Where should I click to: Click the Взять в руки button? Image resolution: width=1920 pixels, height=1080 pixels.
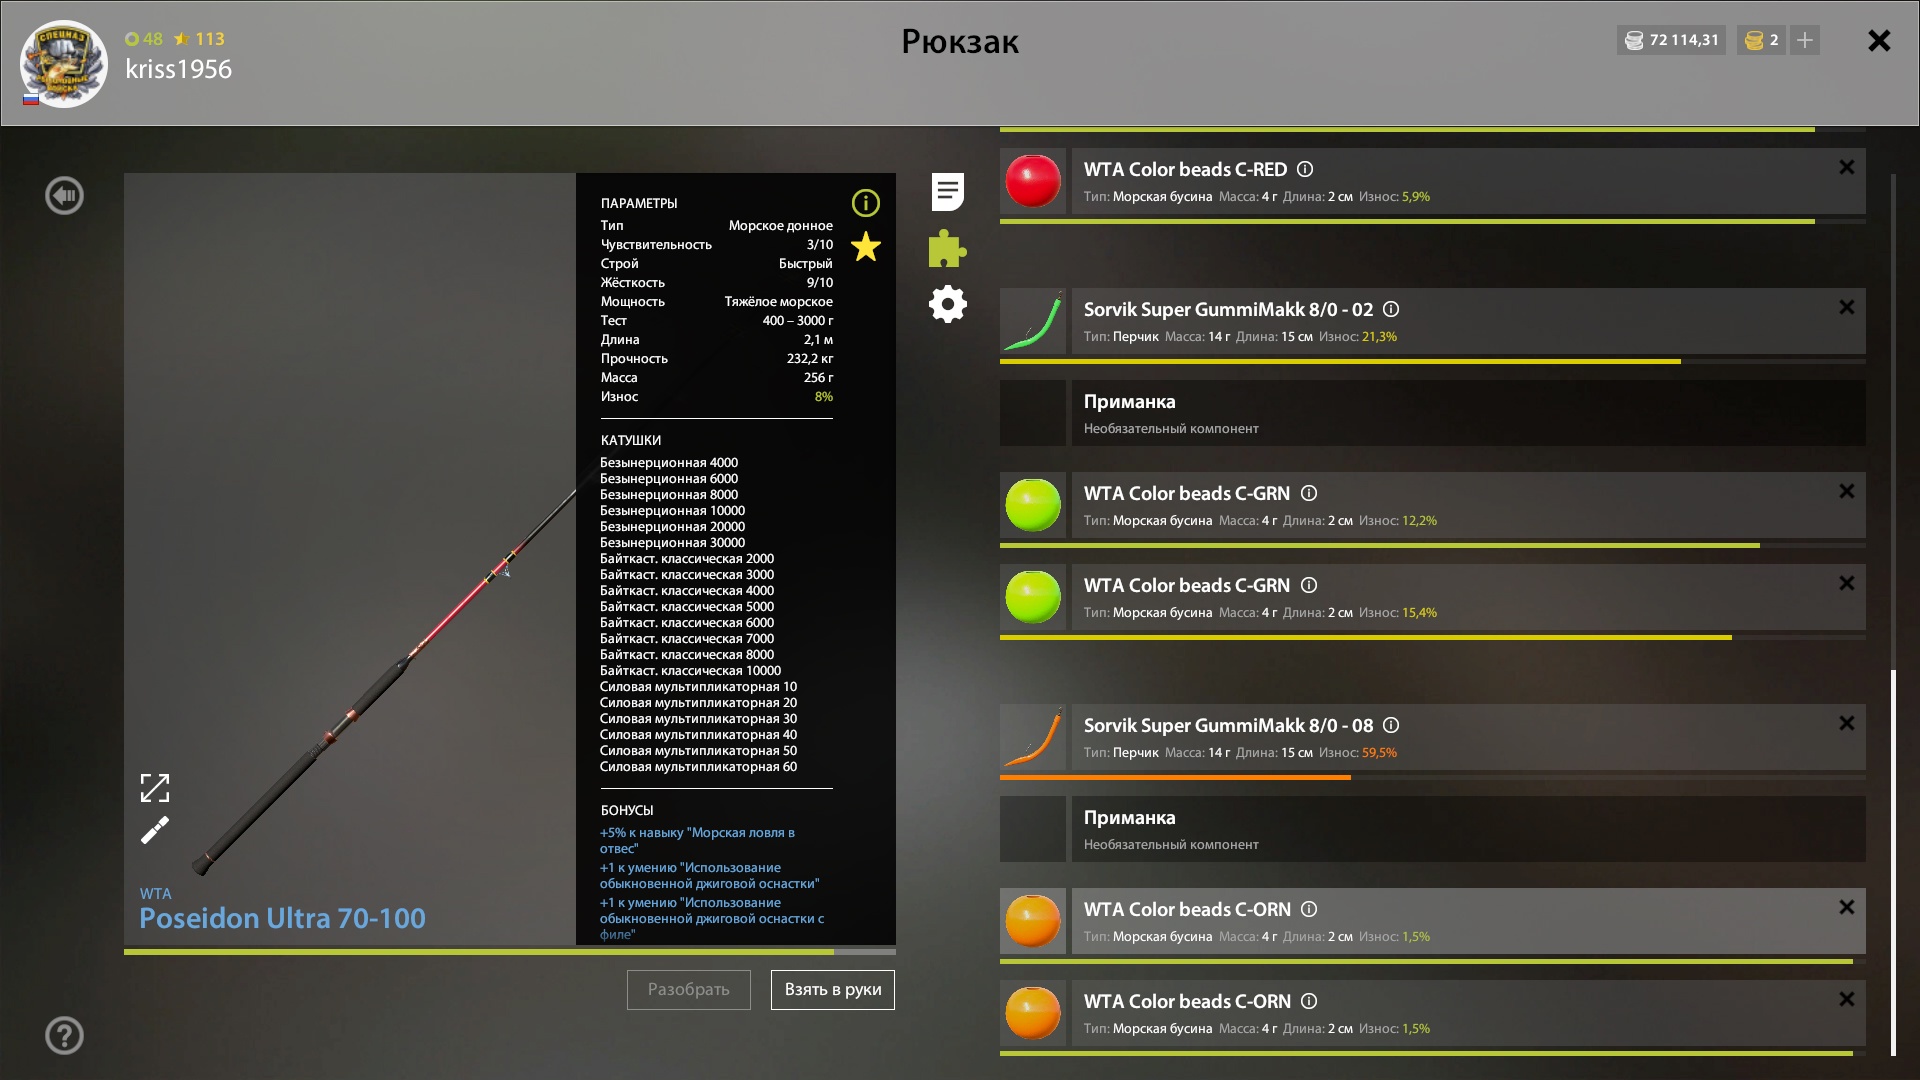click(833, 990)
